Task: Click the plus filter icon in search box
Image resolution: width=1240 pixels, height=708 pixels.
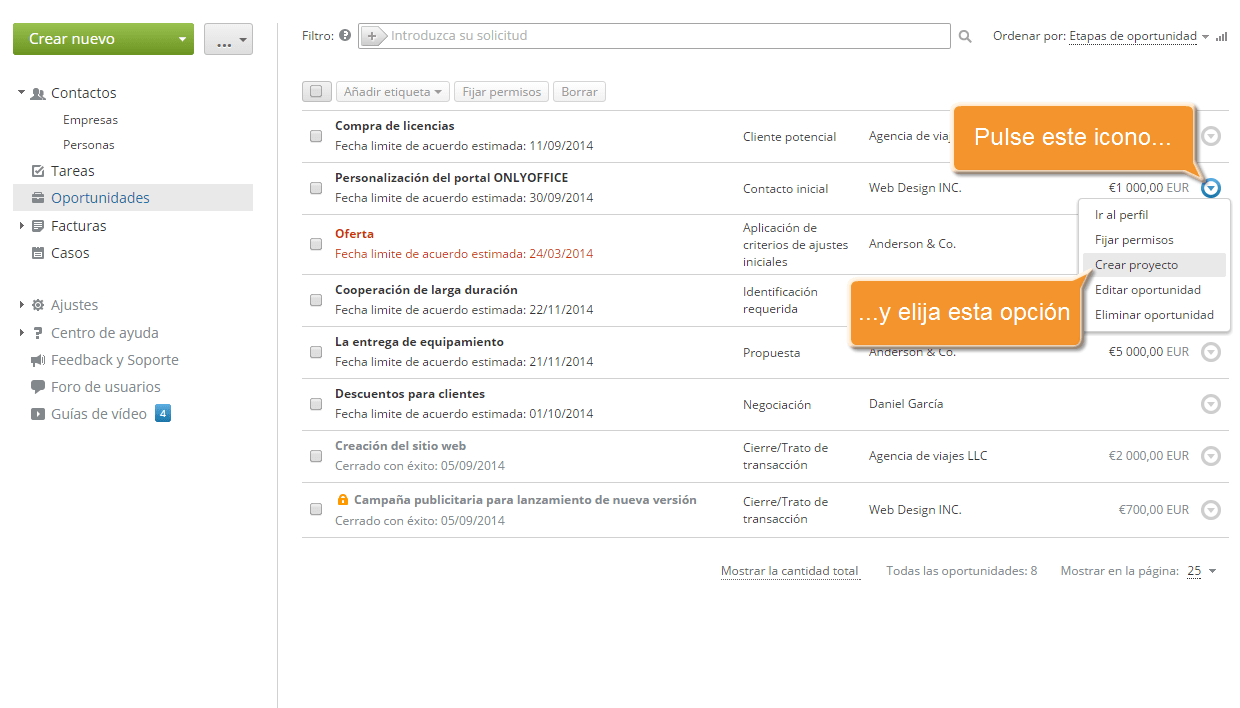Action: pos(372,36)
